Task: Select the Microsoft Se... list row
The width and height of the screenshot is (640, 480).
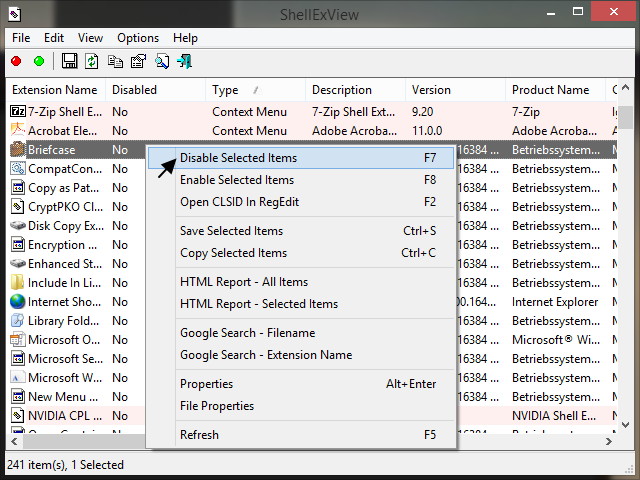Action: click(x=76, y=359)
